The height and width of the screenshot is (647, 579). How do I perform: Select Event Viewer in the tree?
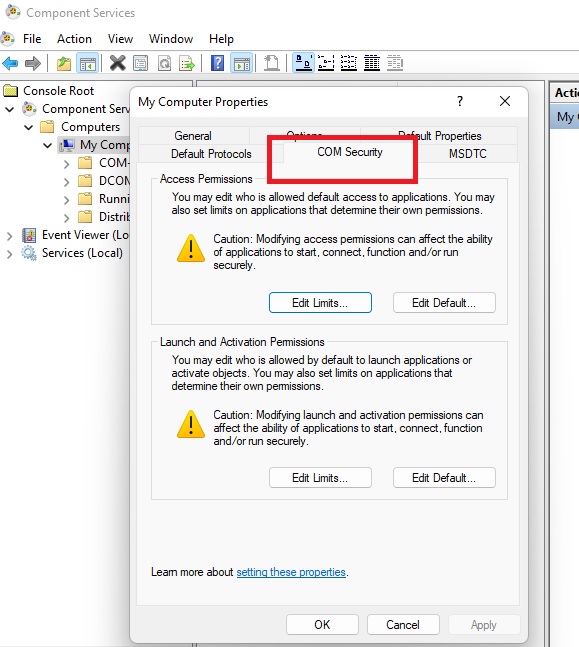click(85, 235)
